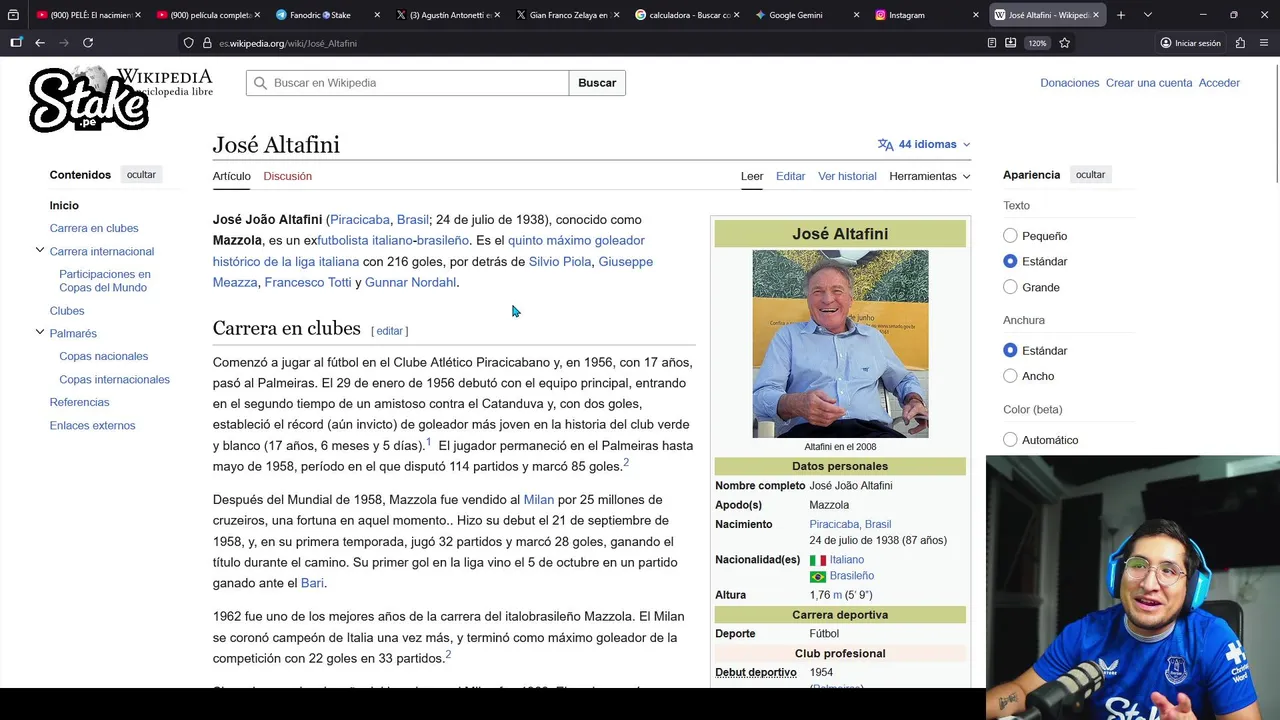
Task: Select Grande text size
Action: pos(1010,287)
